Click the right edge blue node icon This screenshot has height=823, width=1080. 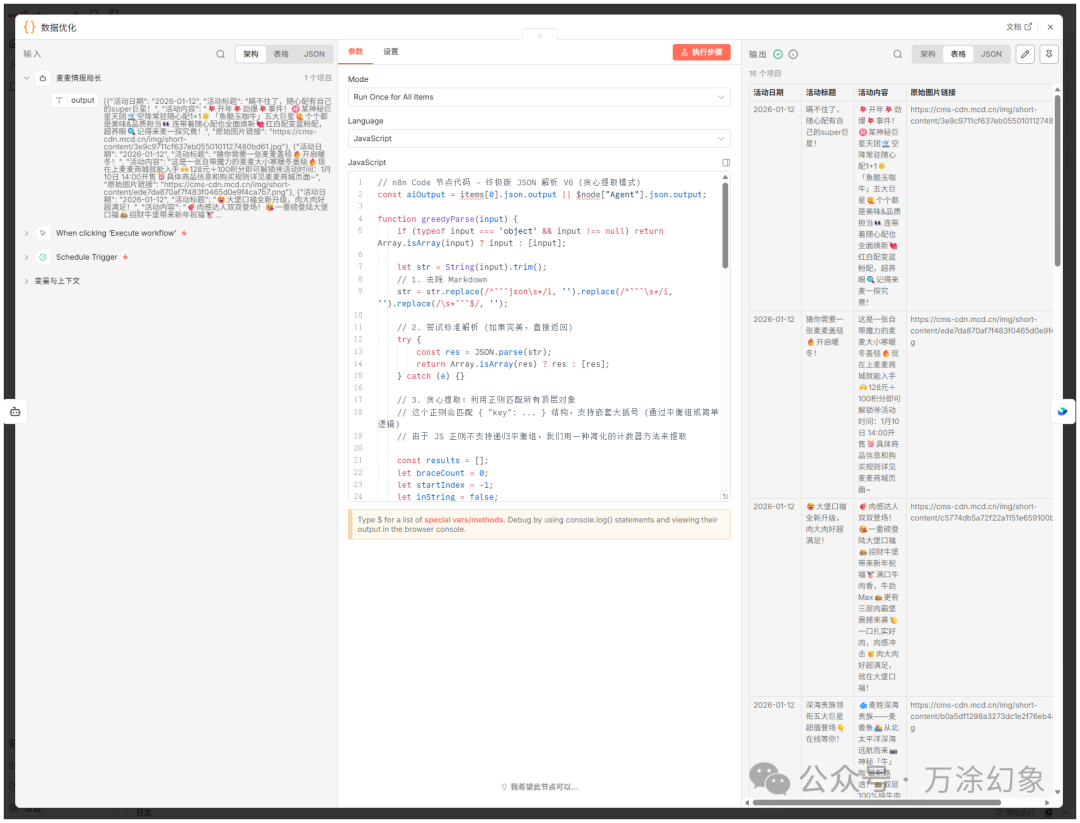click(1063, 410)
